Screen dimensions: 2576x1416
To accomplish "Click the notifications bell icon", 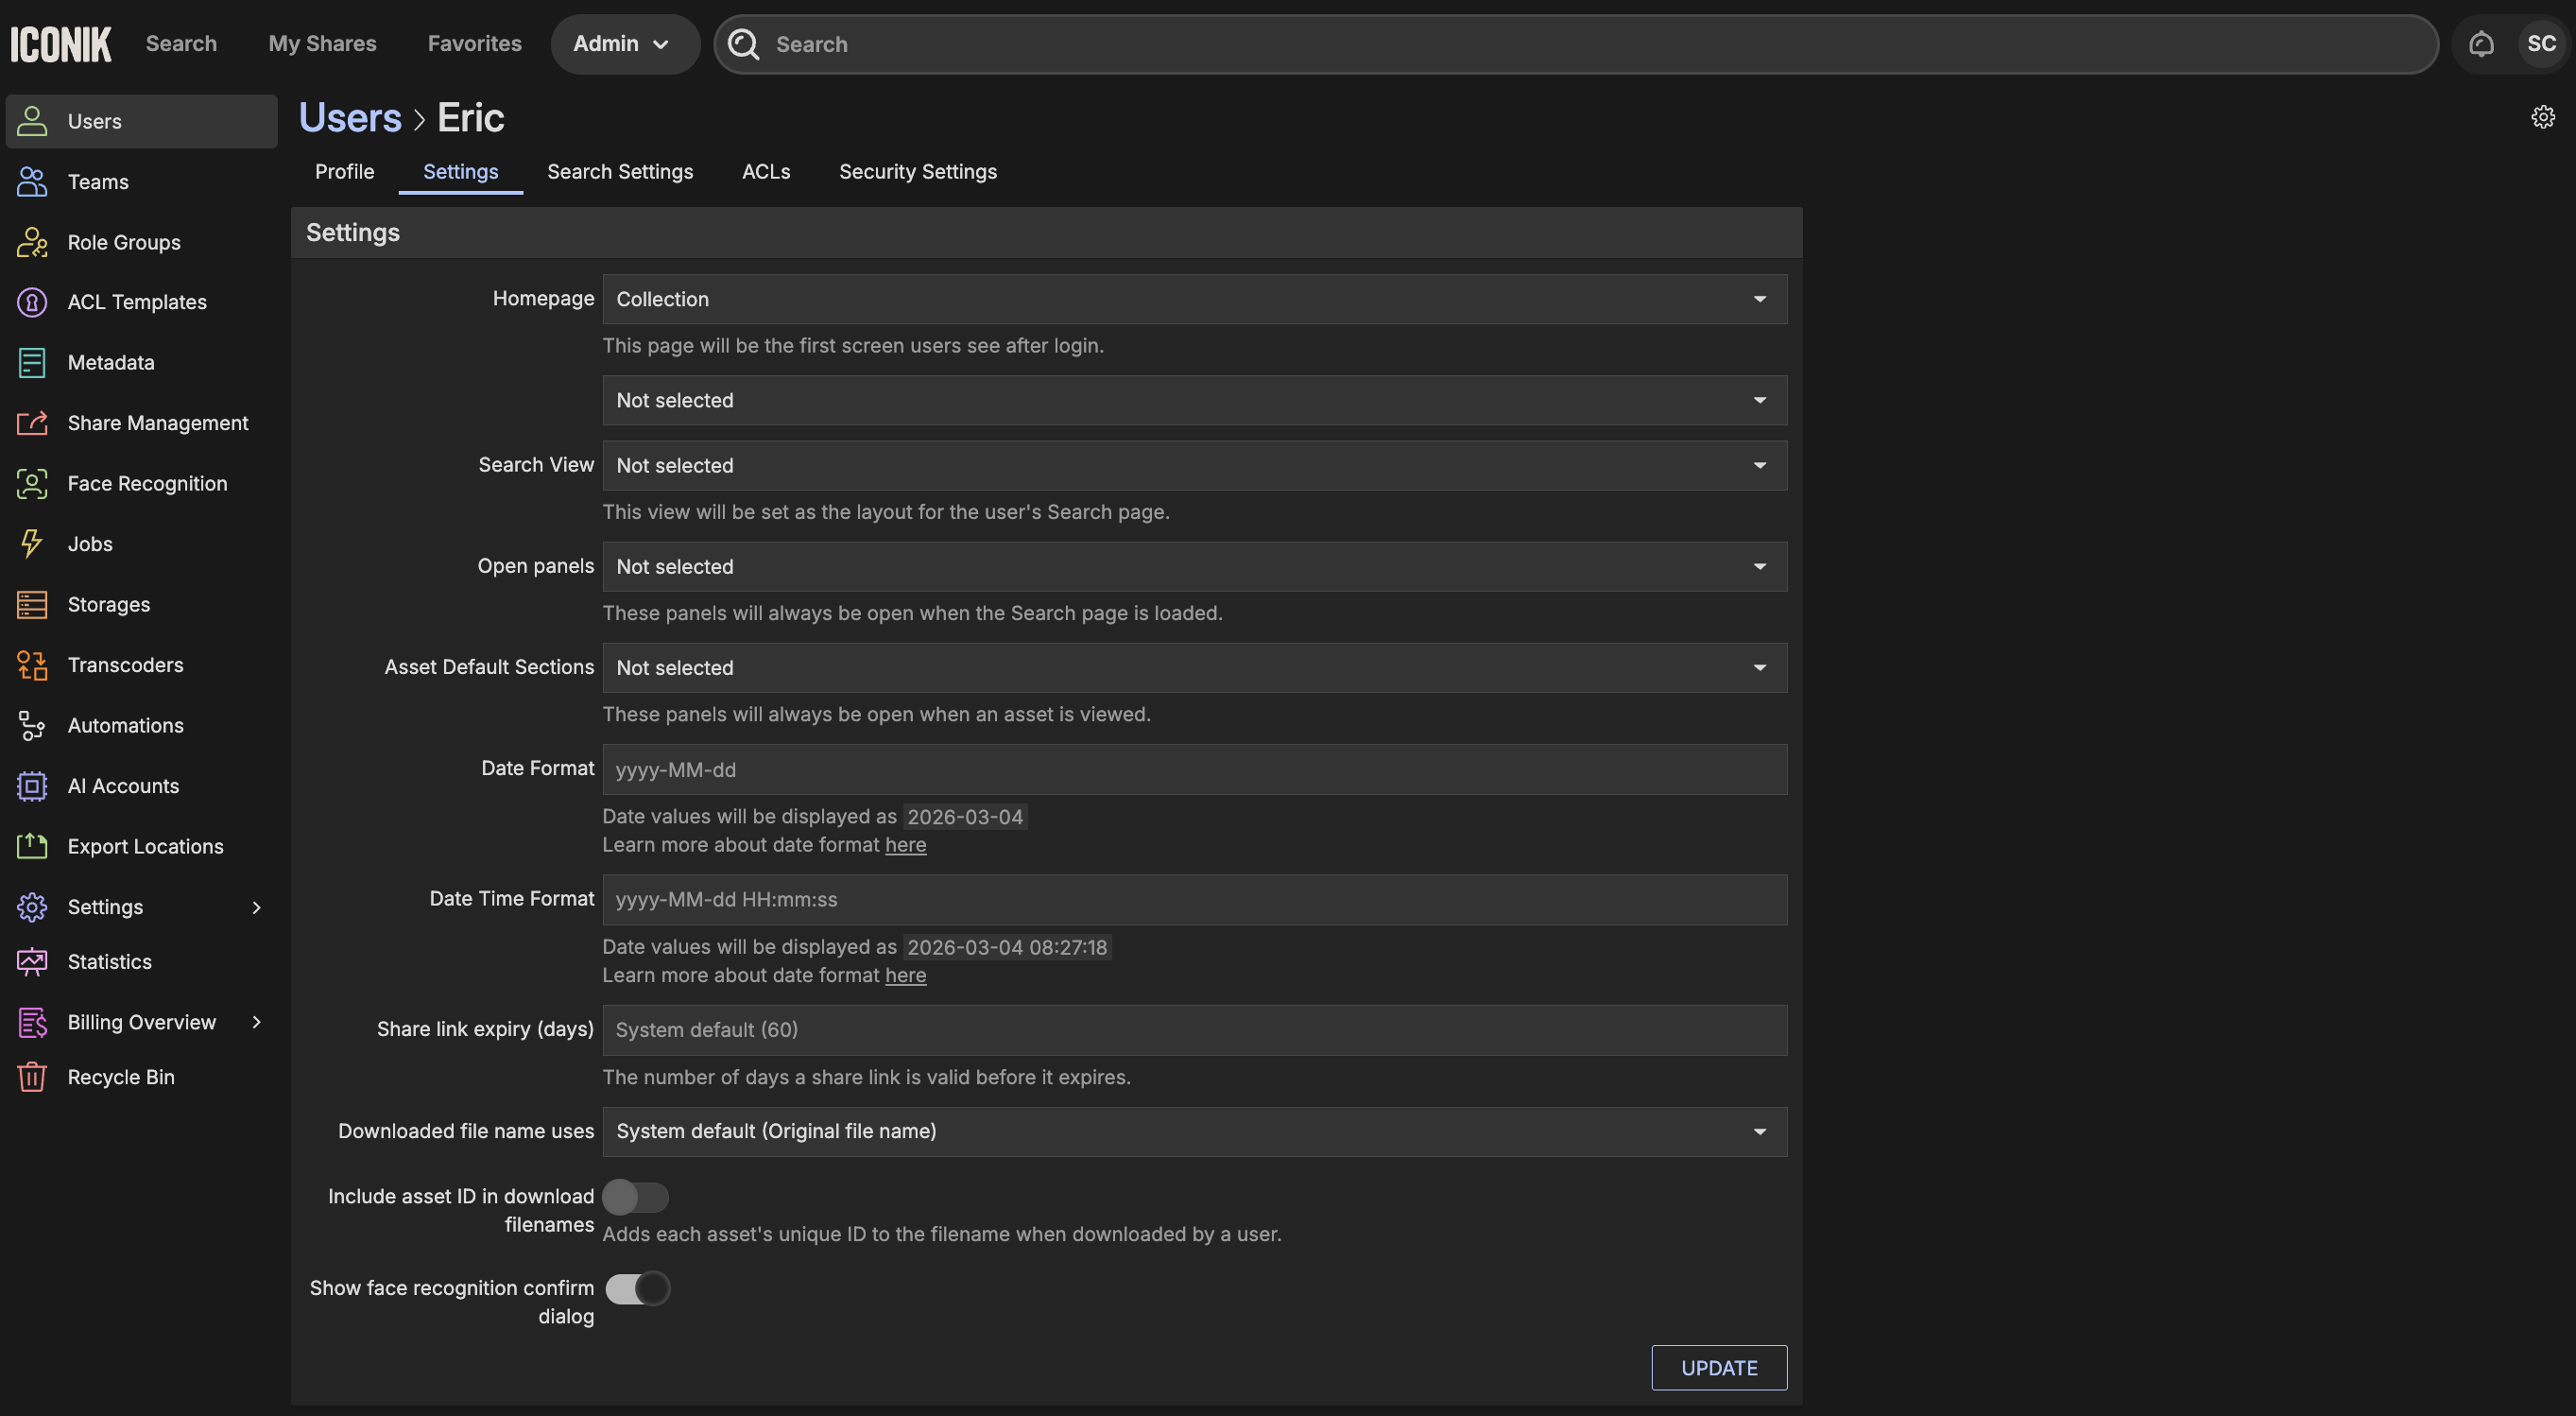I will pos(2481,44).
